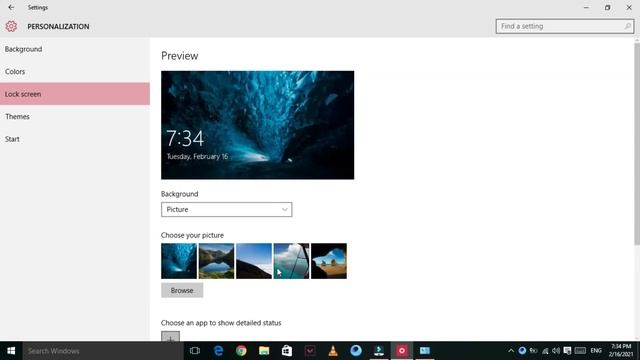
Task: Click the Browse button
Action: 182,290
